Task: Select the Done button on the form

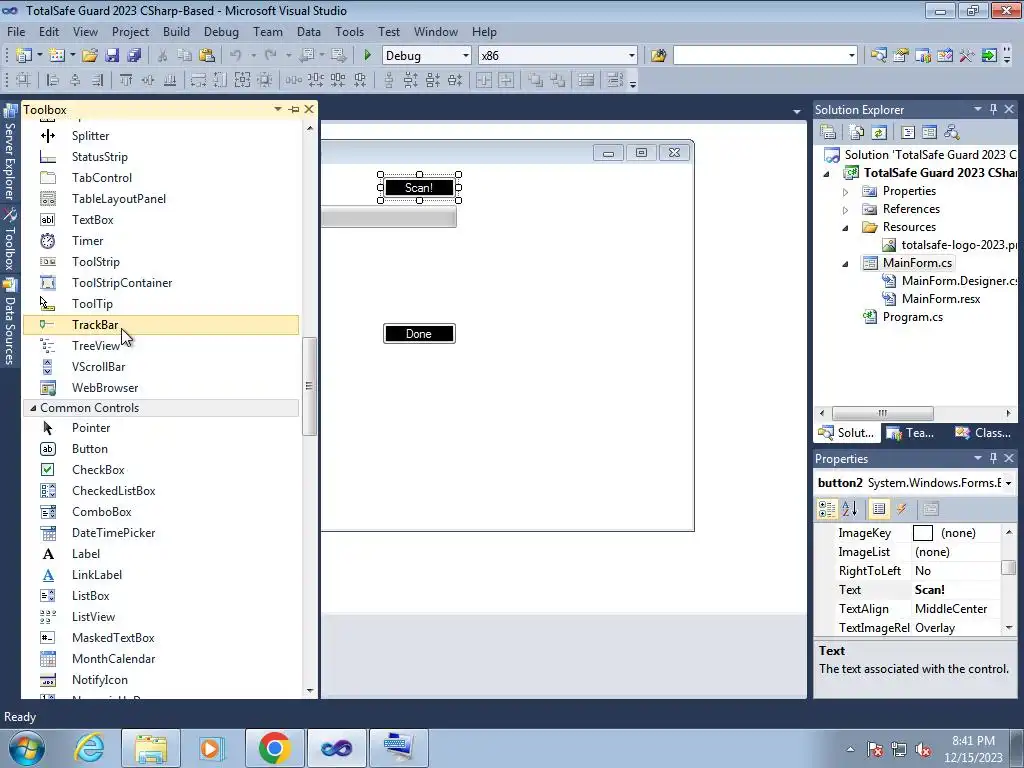Action: point(419,334)
